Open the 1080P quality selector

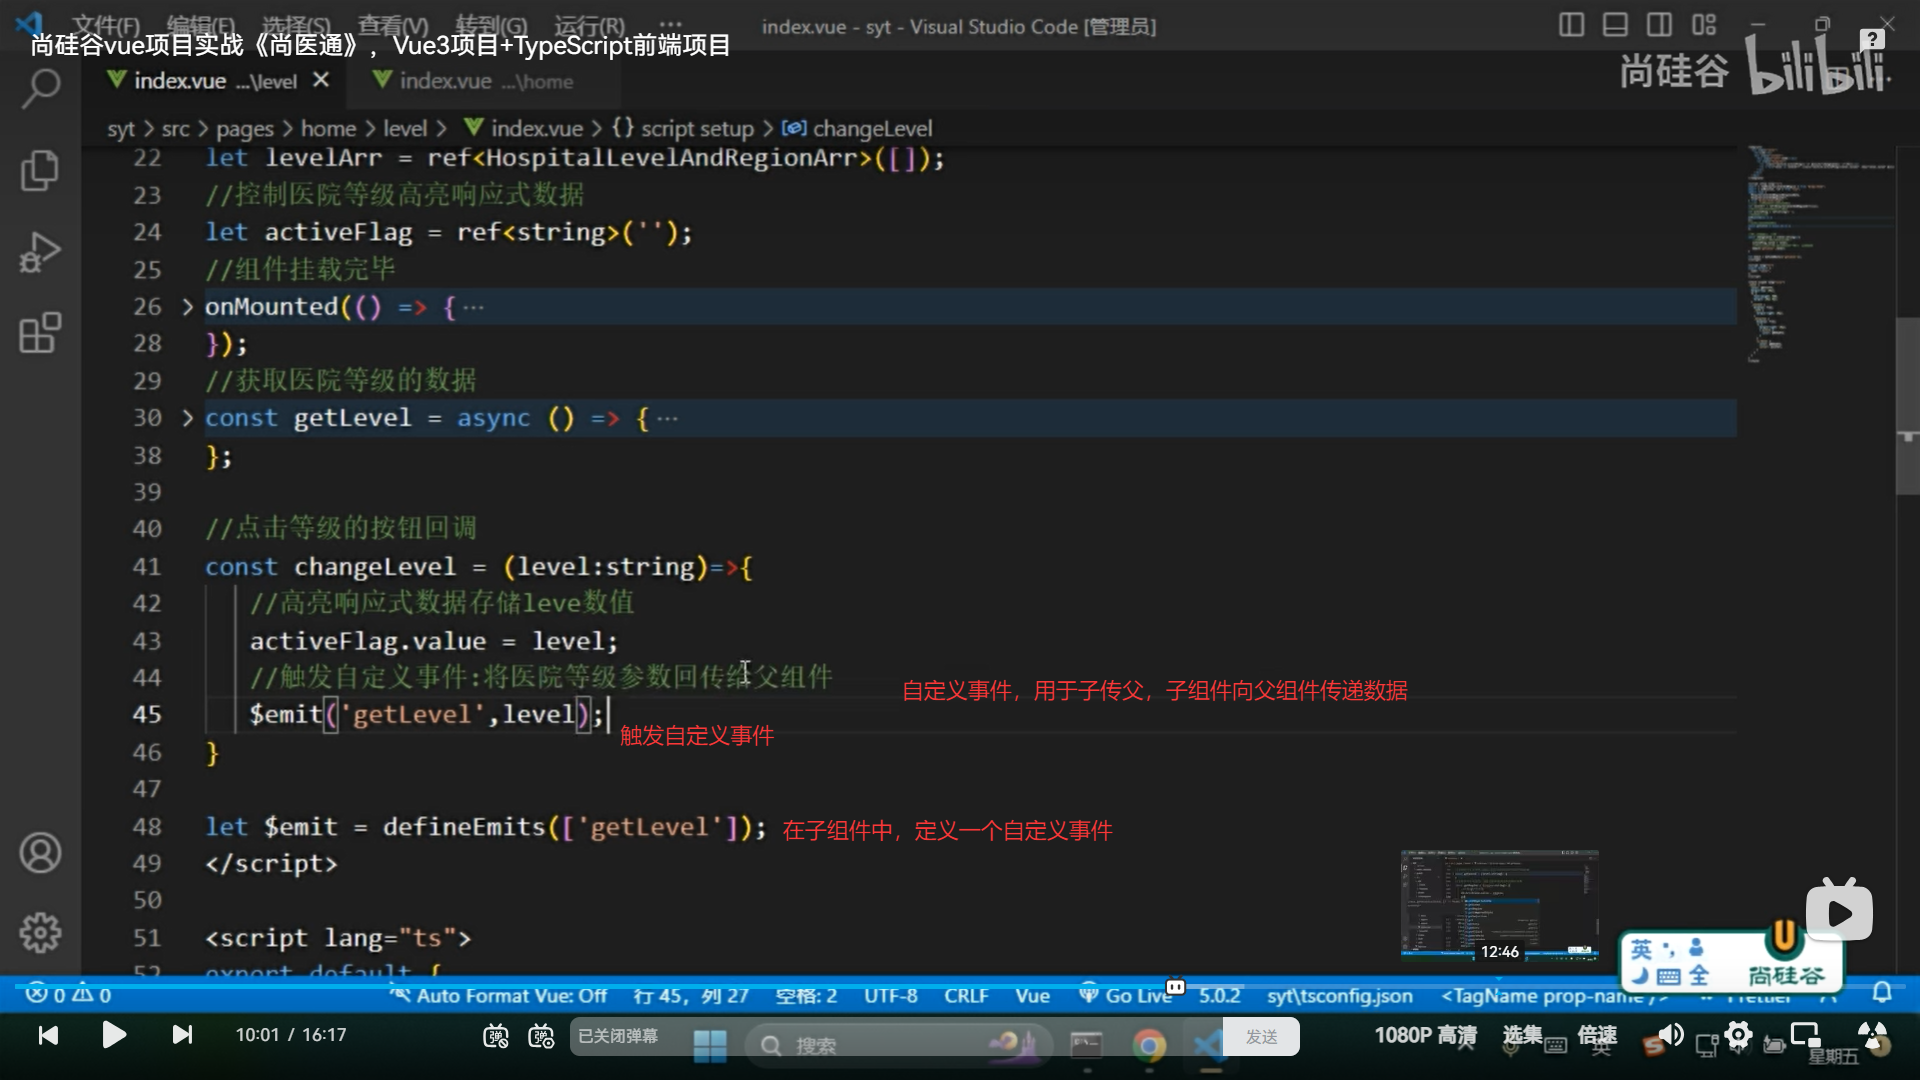click(1425, 1036)
